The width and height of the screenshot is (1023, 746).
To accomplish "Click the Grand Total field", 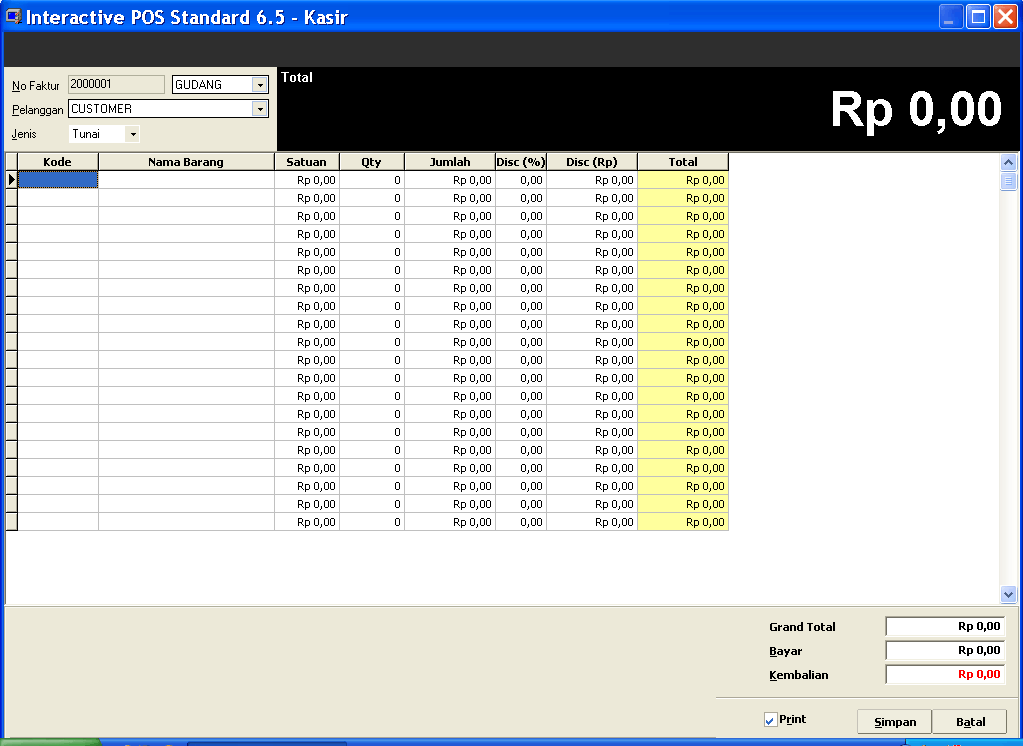I will pyautogui.click(x=945, y=627).
